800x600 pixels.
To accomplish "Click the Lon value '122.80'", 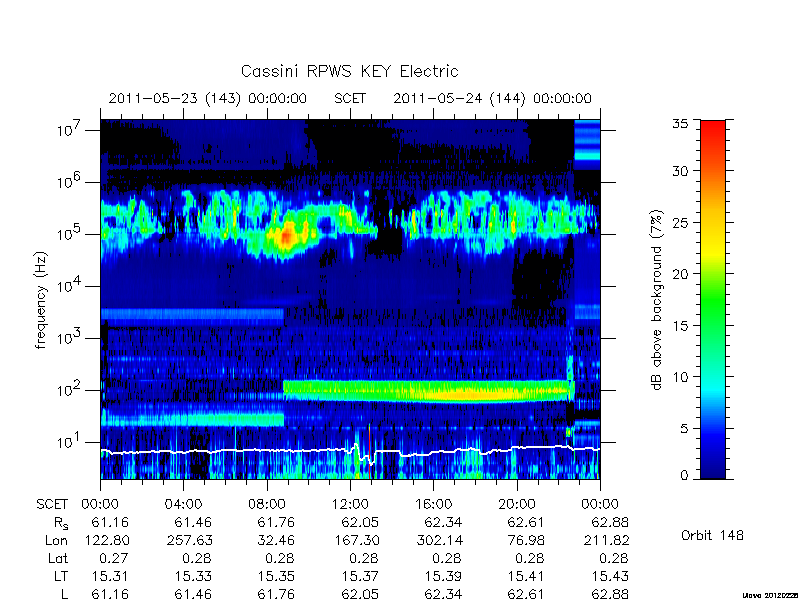I will 107,540.
